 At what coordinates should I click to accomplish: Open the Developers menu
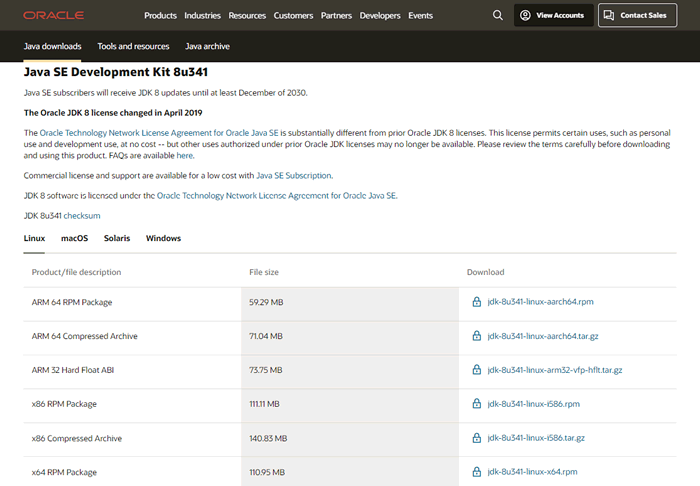coord(380,16)
